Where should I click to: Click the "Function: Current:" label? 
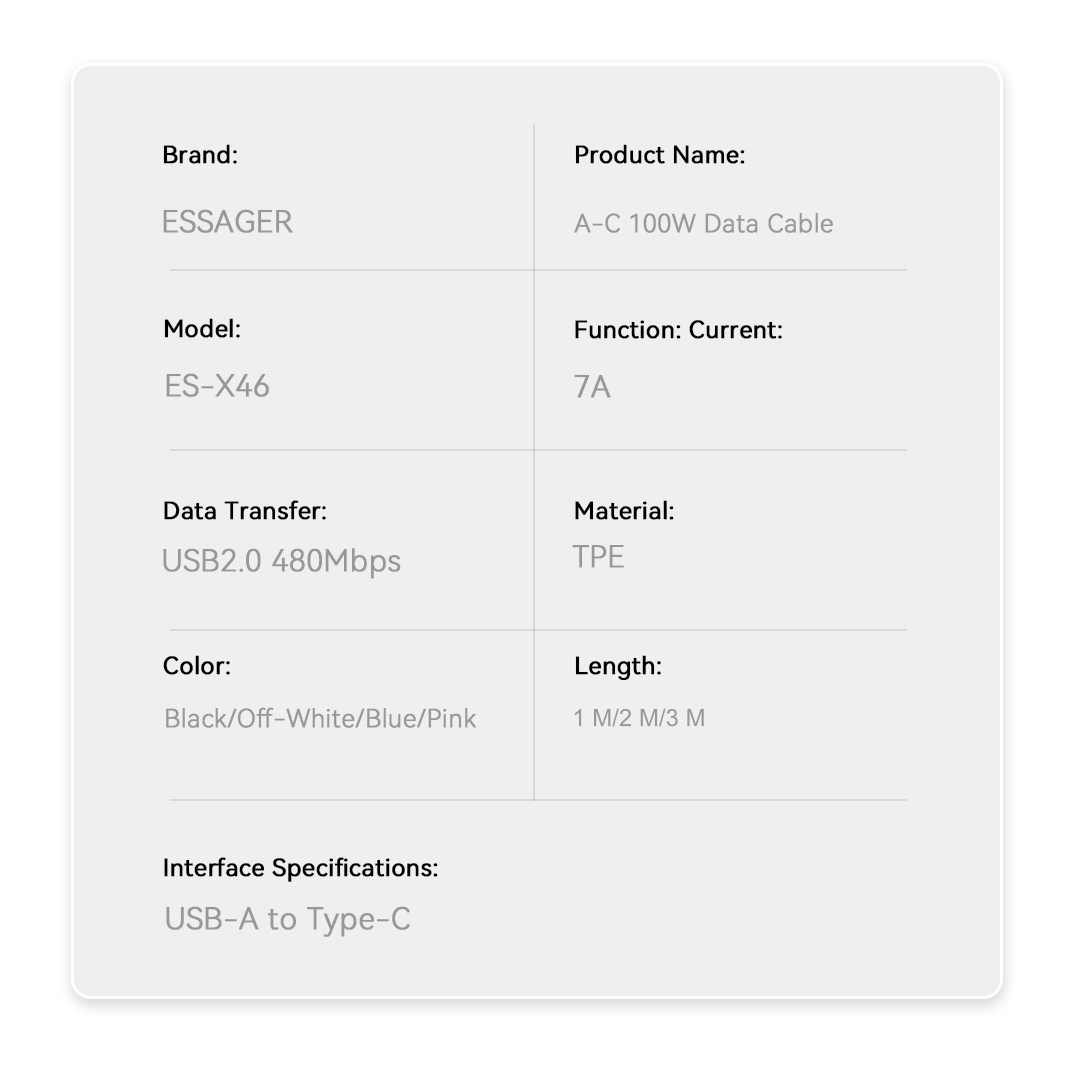coord(678,330)
